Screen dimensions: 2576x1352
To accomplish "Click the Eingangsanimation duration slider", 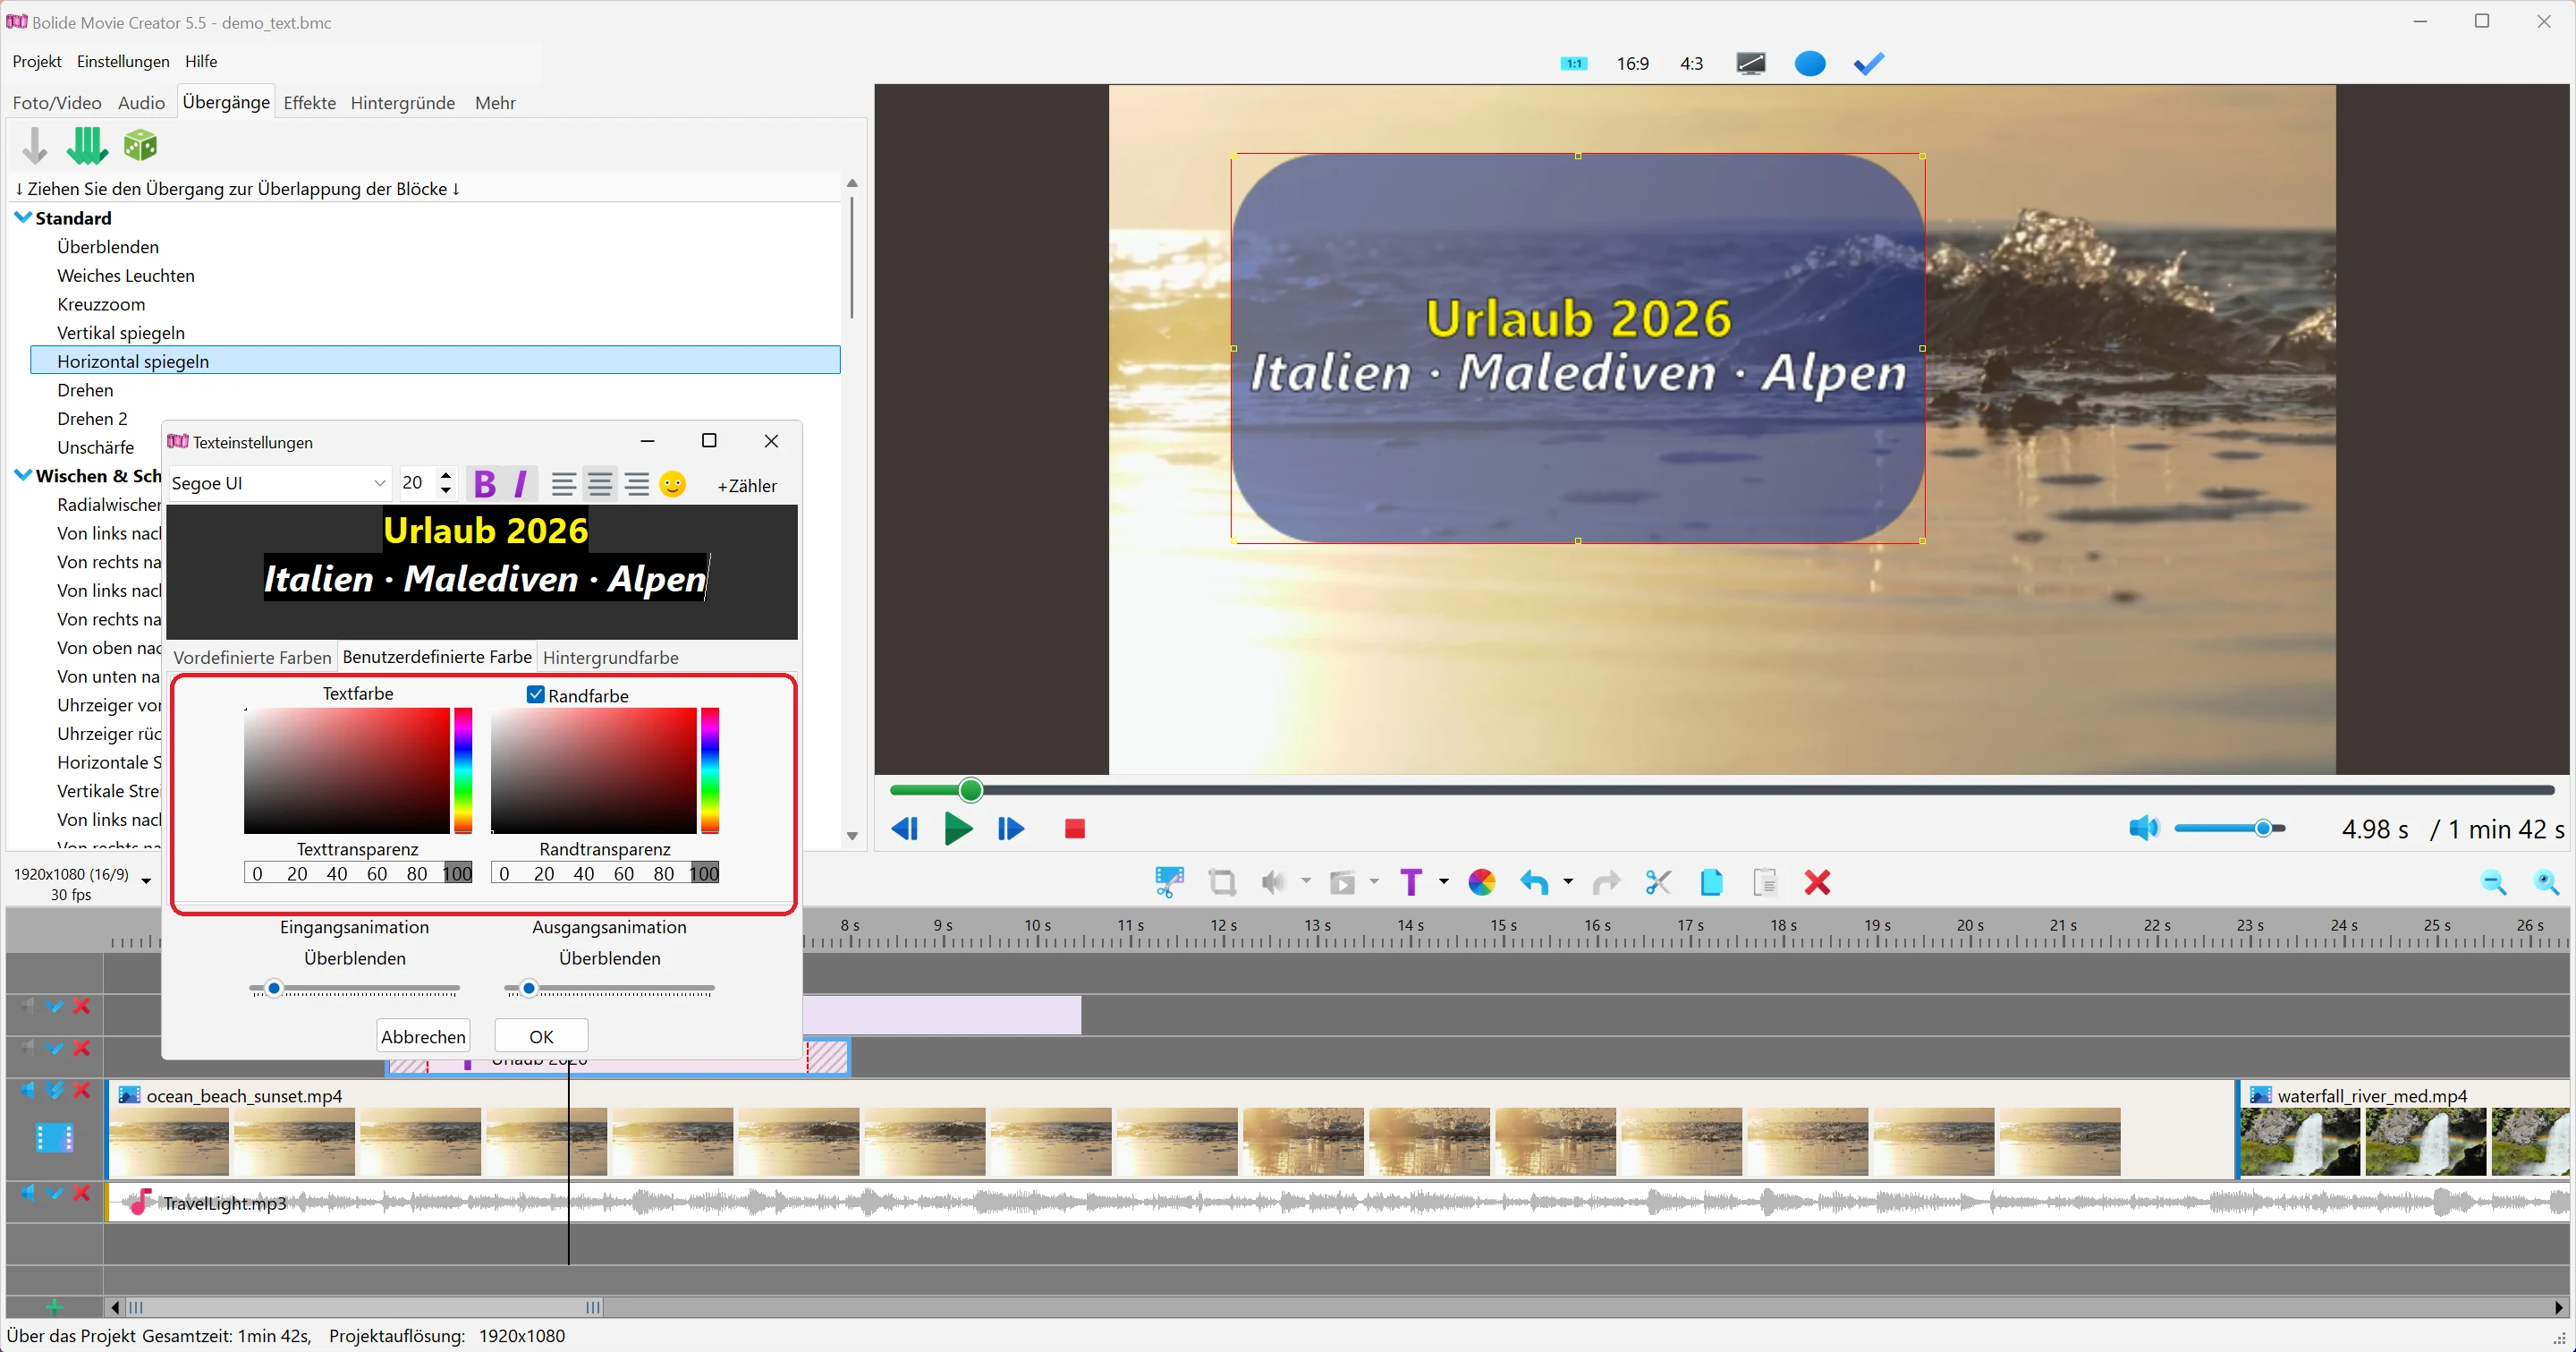I will [x=355, y=988].
